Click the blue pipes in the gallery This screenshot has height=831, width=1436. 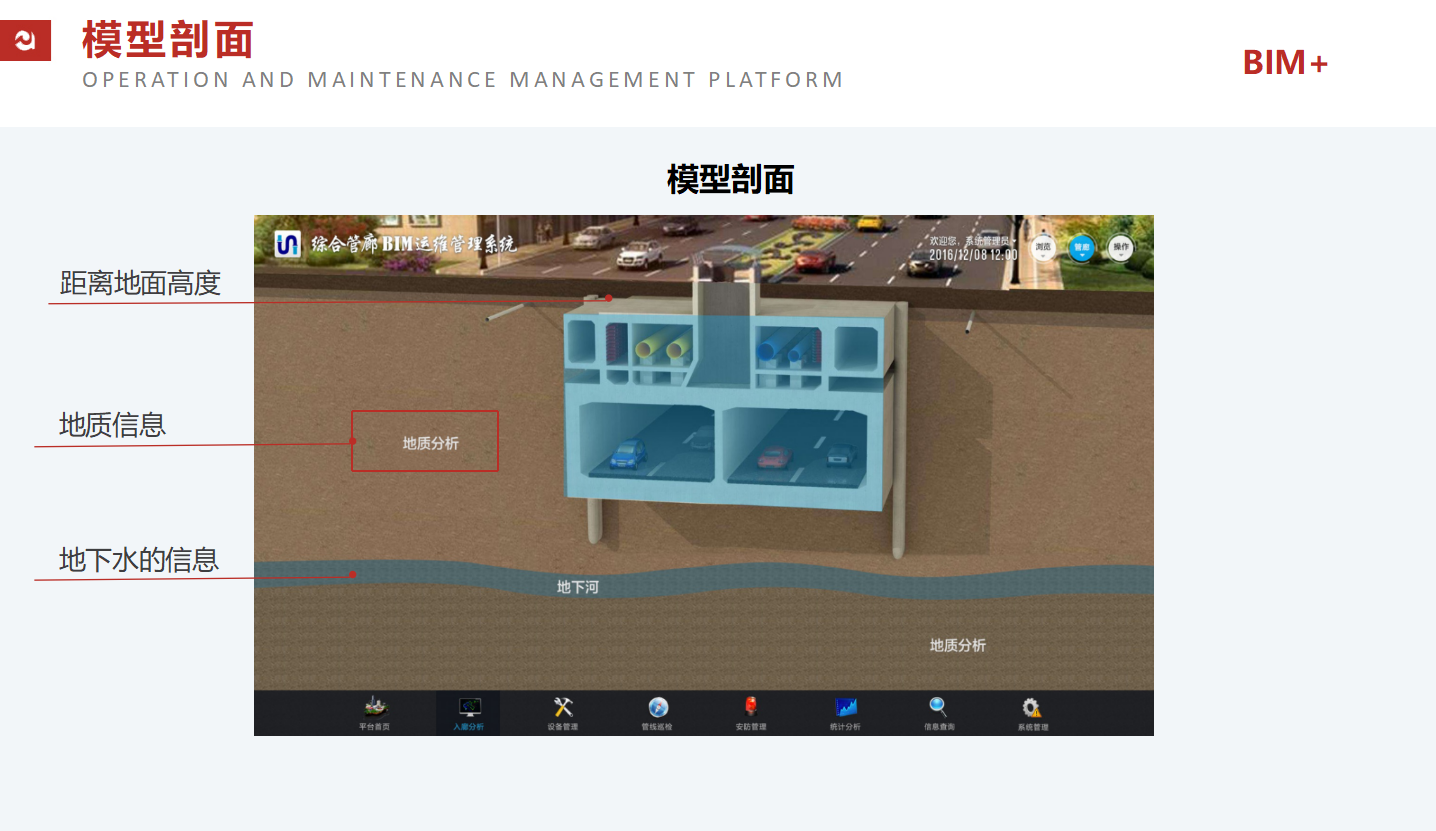coord(785,347)
